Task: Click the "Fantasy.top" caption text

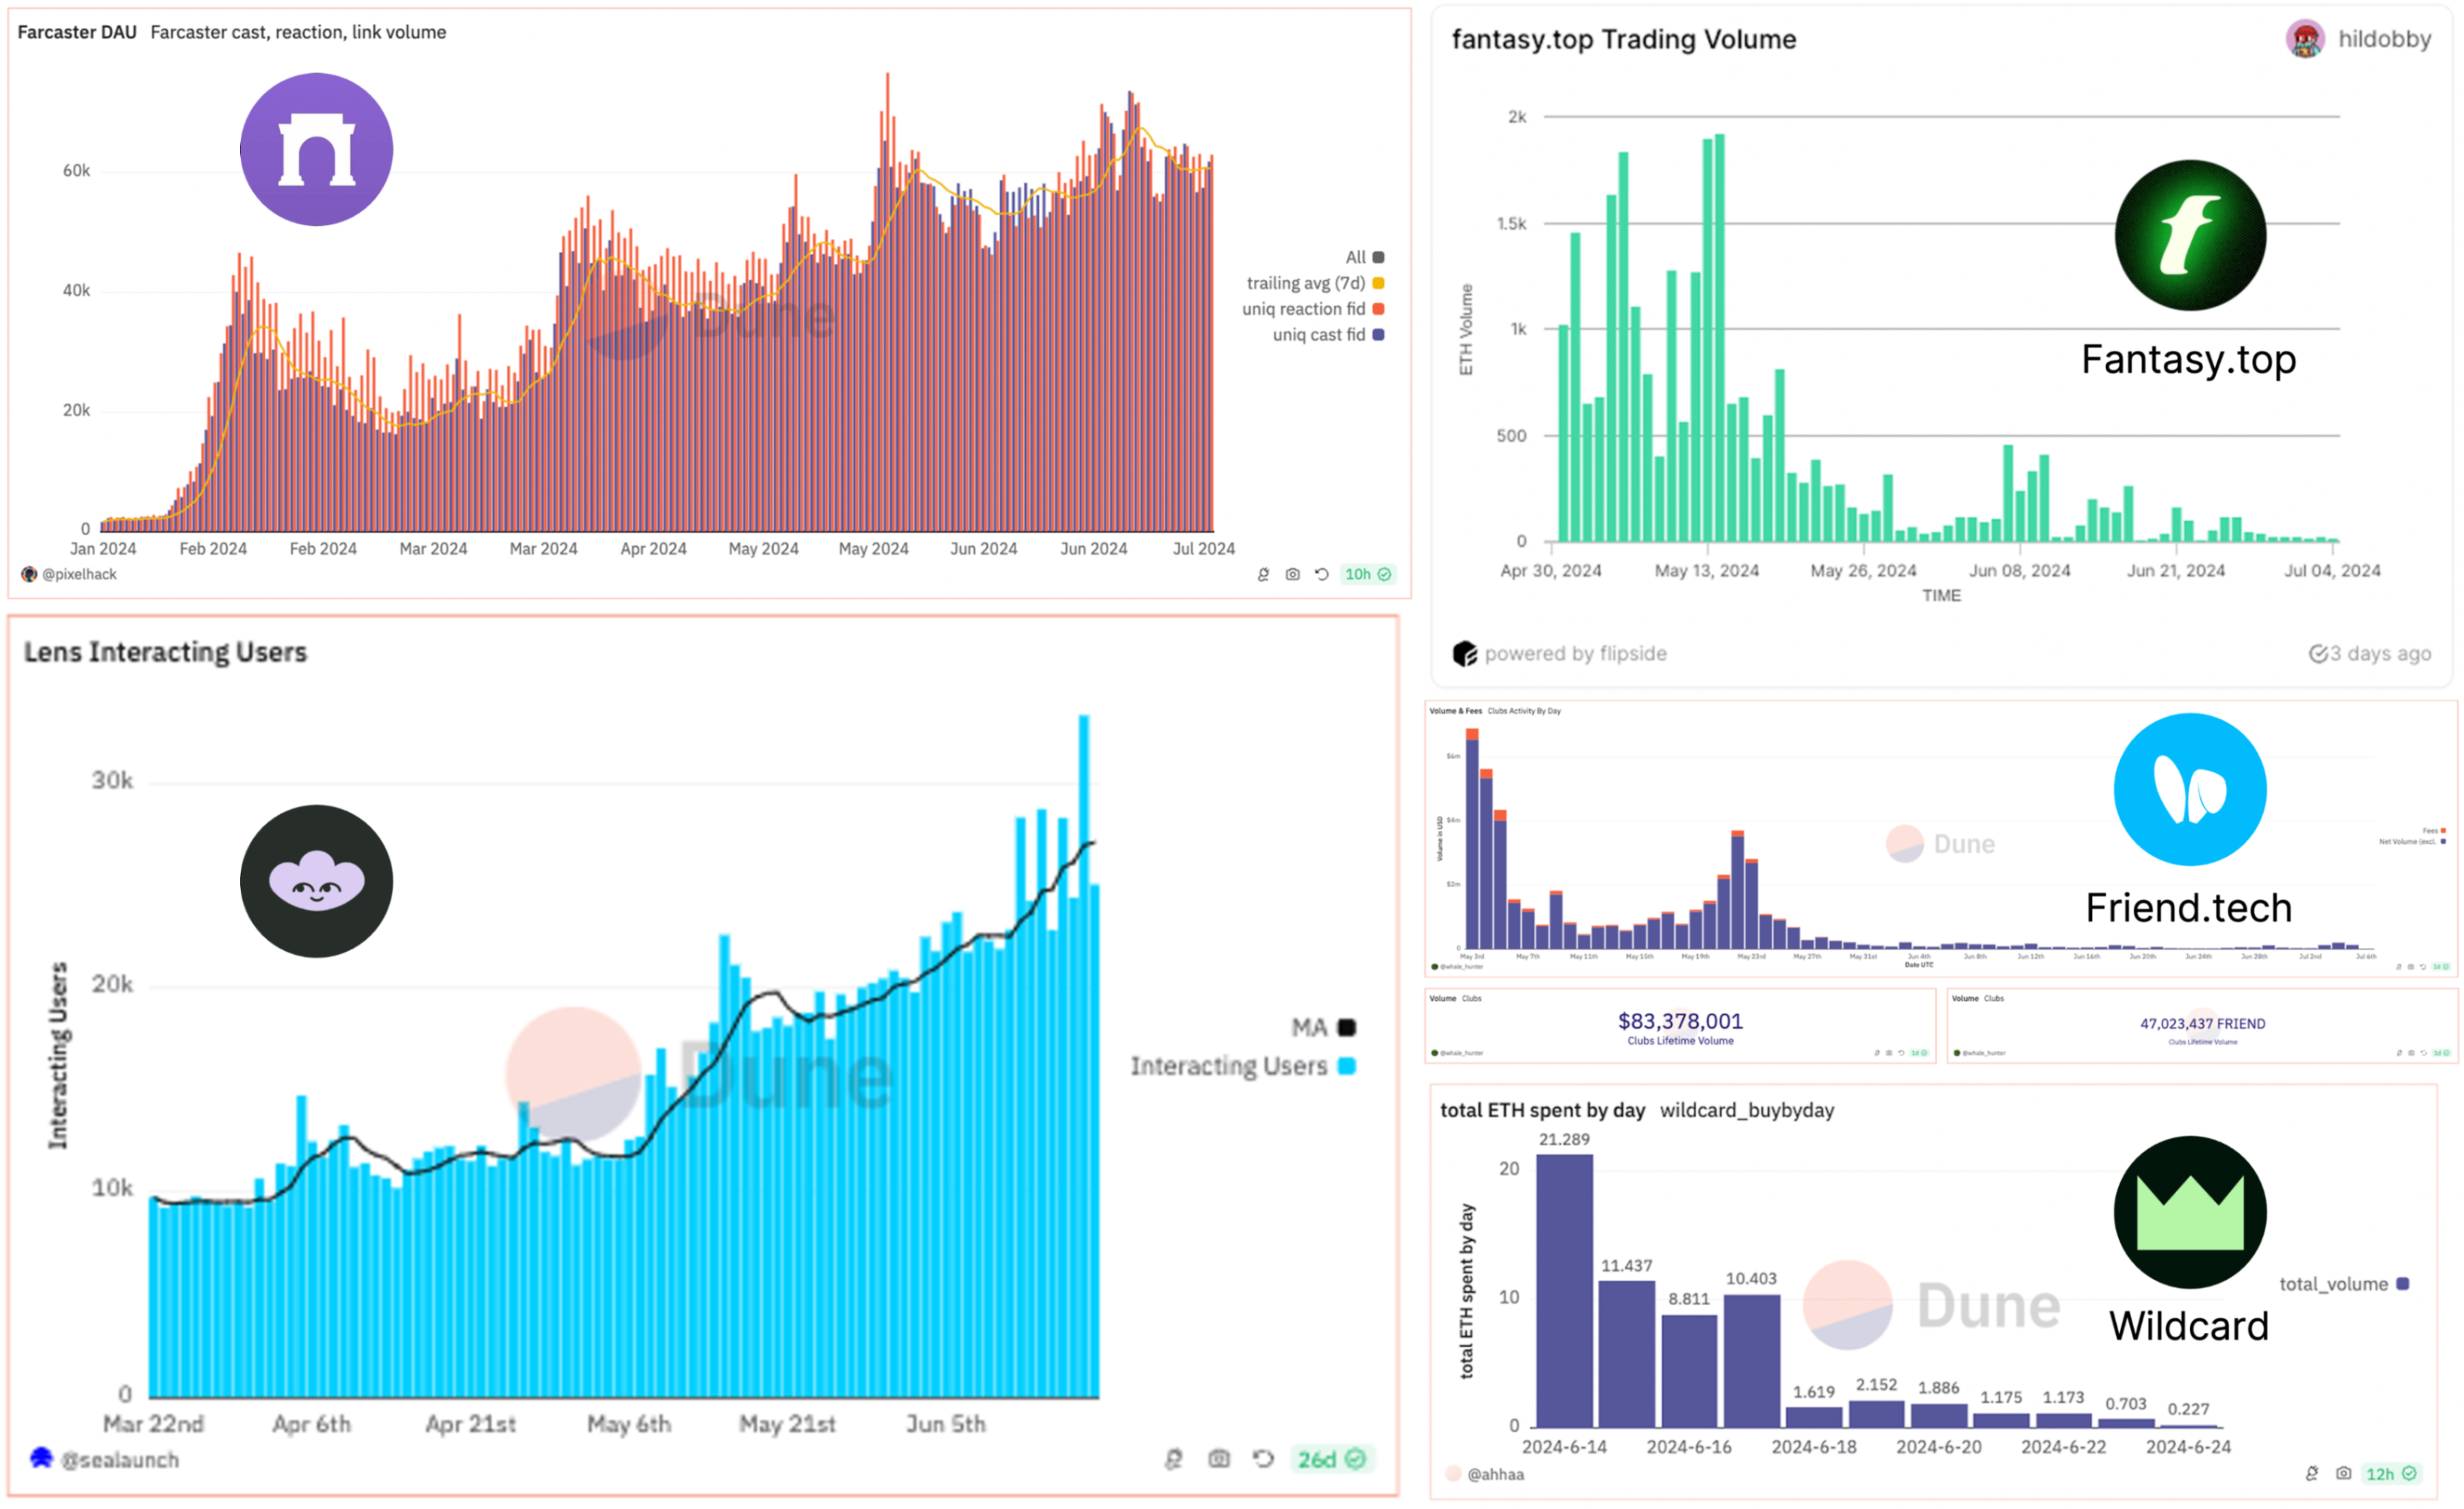Action: 2188,359
